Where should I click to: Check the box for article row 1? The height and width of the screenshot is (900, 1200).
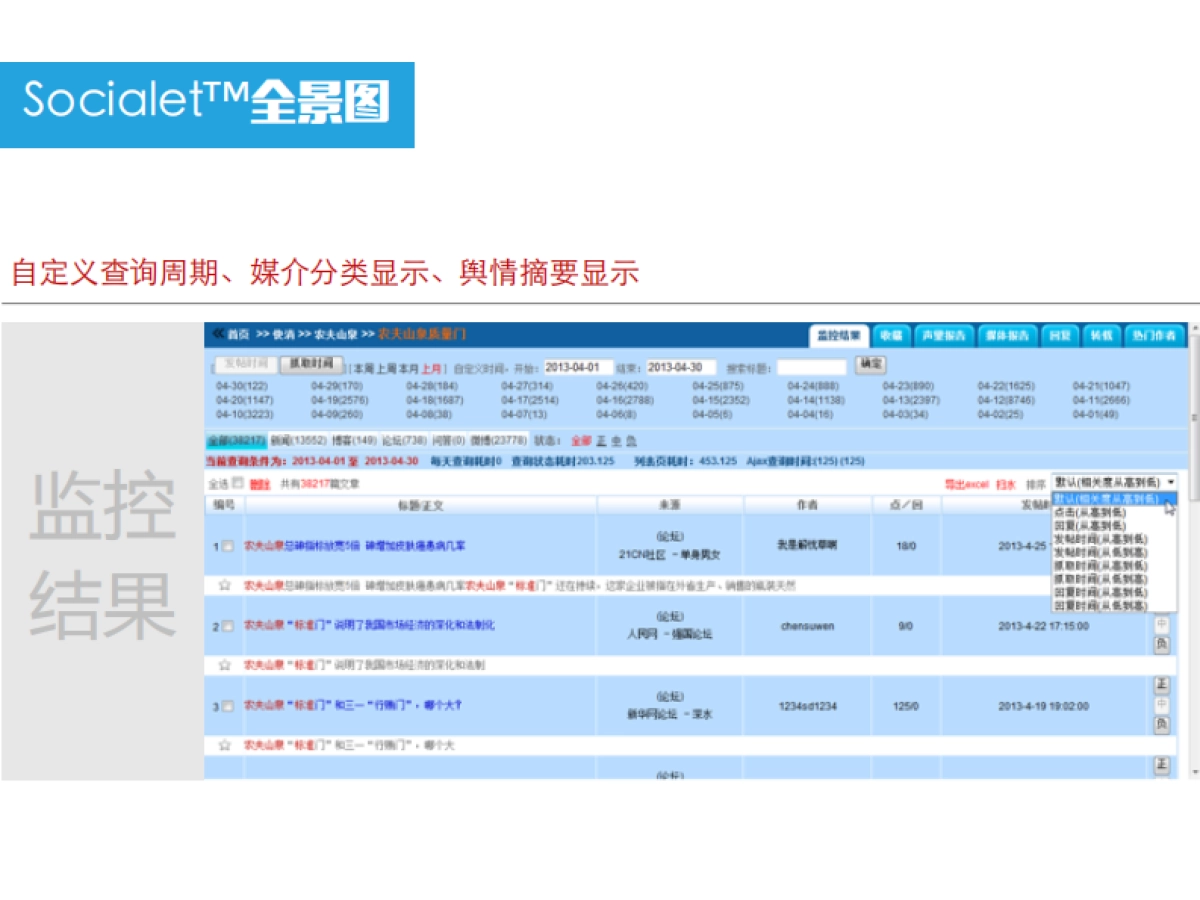[x=228, y=547]
